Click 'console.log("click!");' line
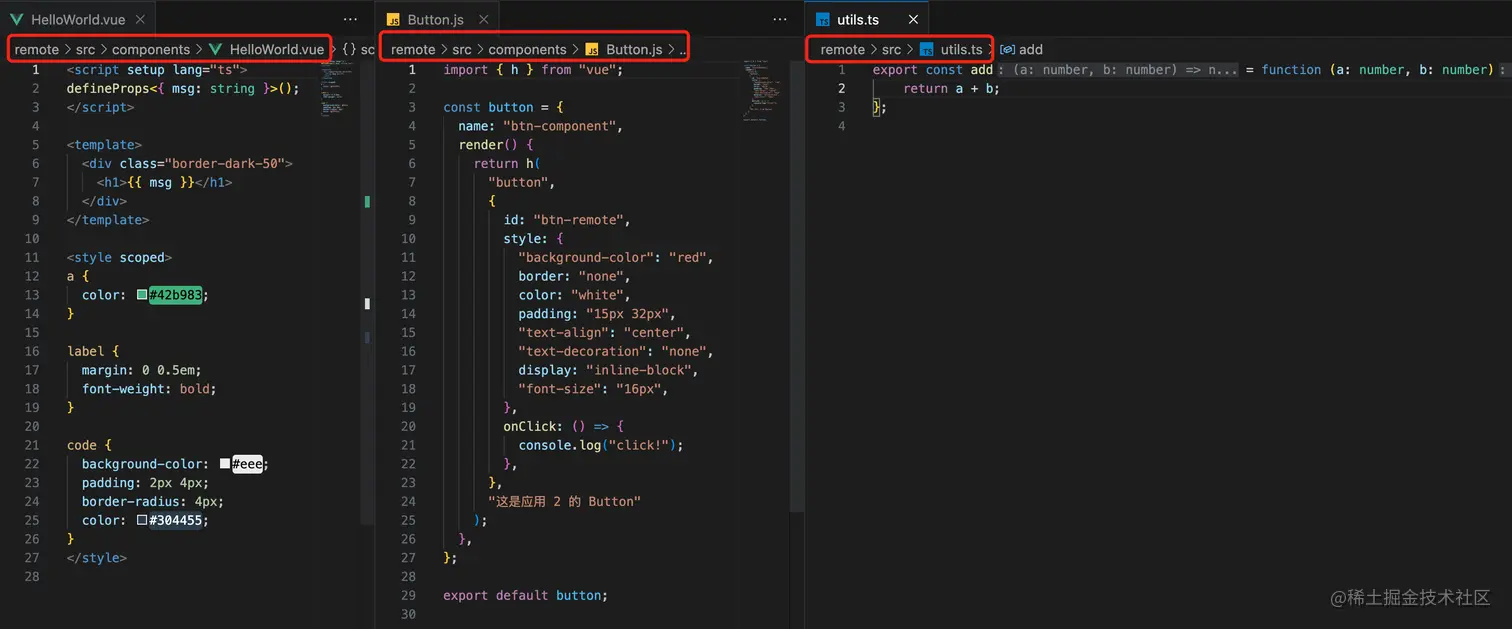This screenshot has height=629, width=1512. pyautogui.click(x=601, y=445)
